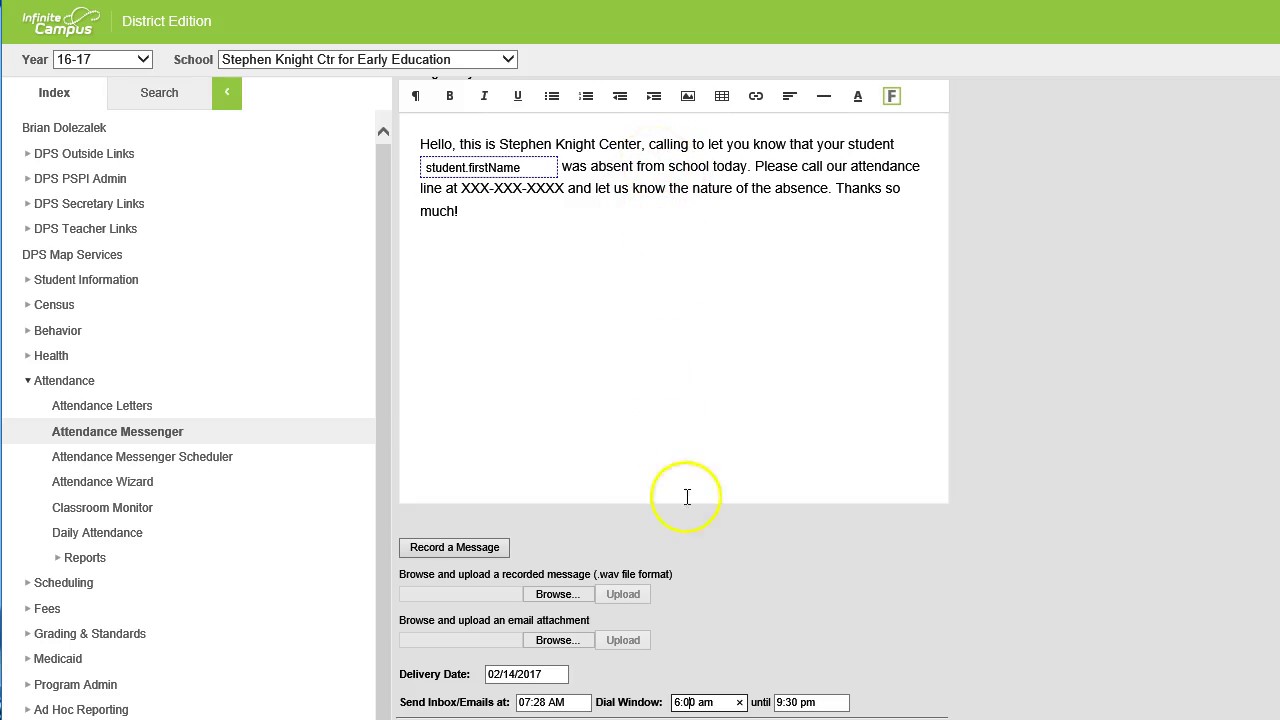Open the Year dropdown
This screenshot has width=1280, height=720.
pyautogui.click(x=102, y=59)
